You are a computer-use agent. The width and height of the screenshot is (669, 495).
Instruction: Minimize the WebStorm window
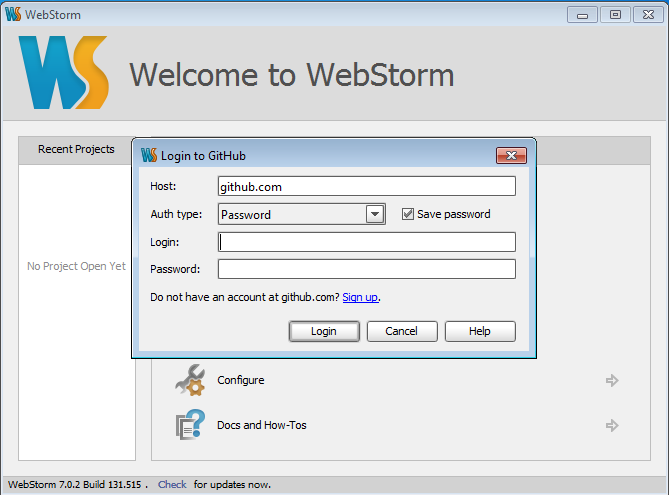(x=582, y=15)
